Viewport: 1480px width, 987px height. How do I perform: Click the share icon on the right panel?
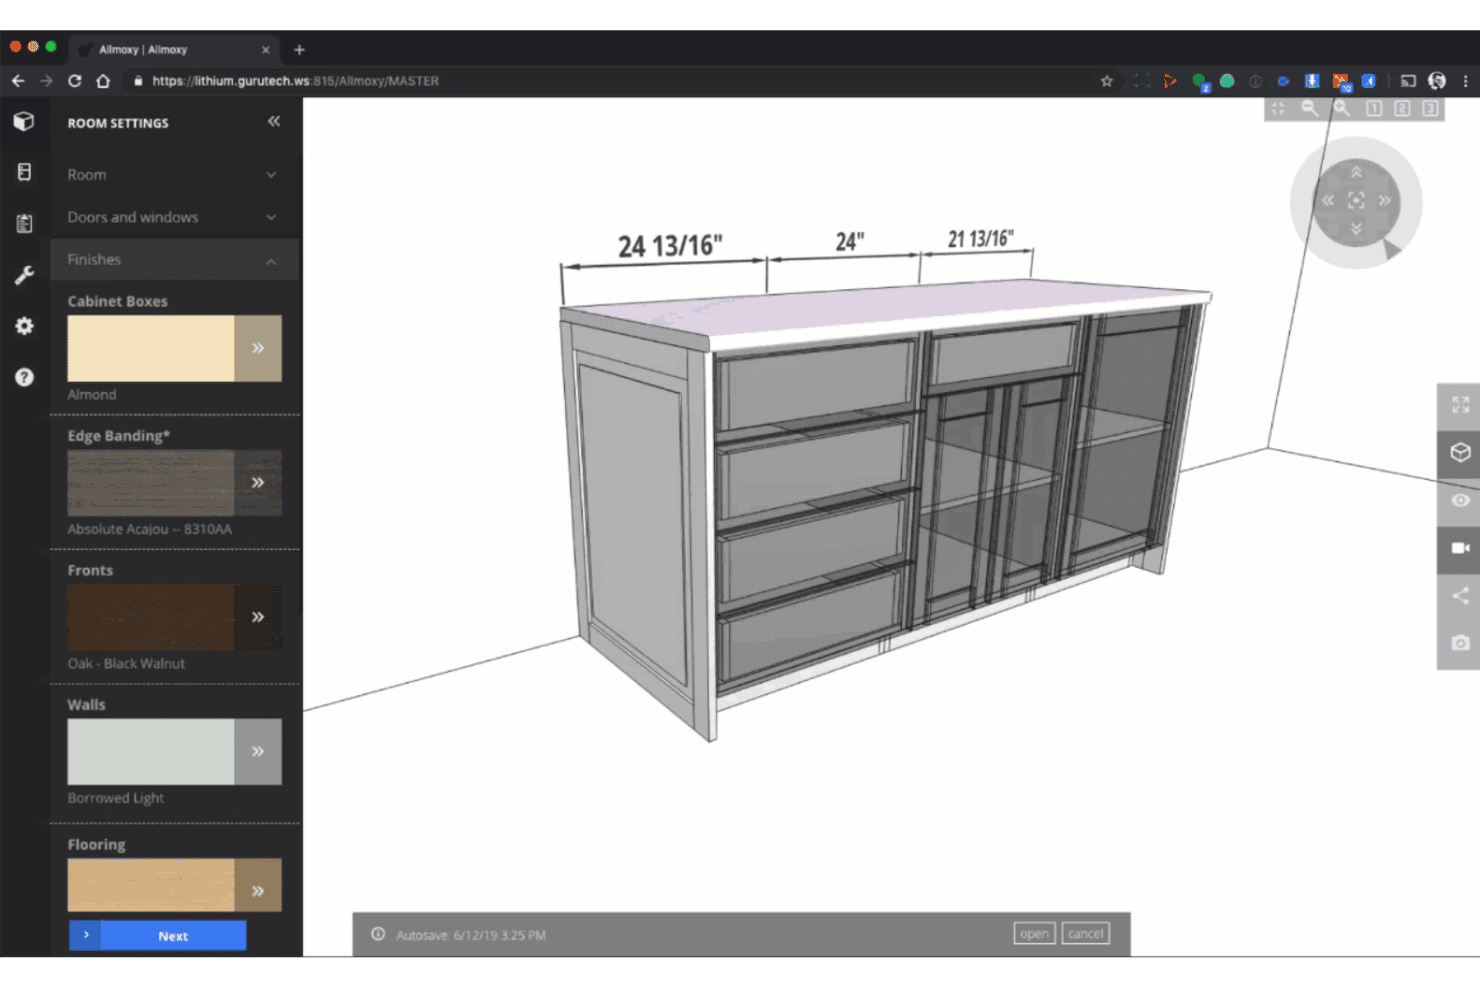coord(1460,596)
